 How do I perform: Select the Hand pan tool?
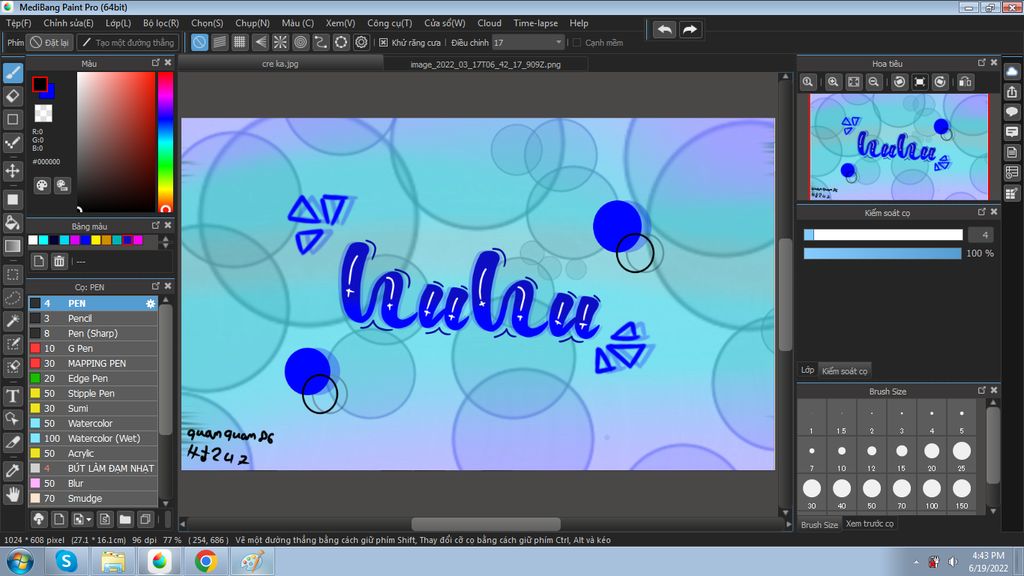tap(13, 494)
